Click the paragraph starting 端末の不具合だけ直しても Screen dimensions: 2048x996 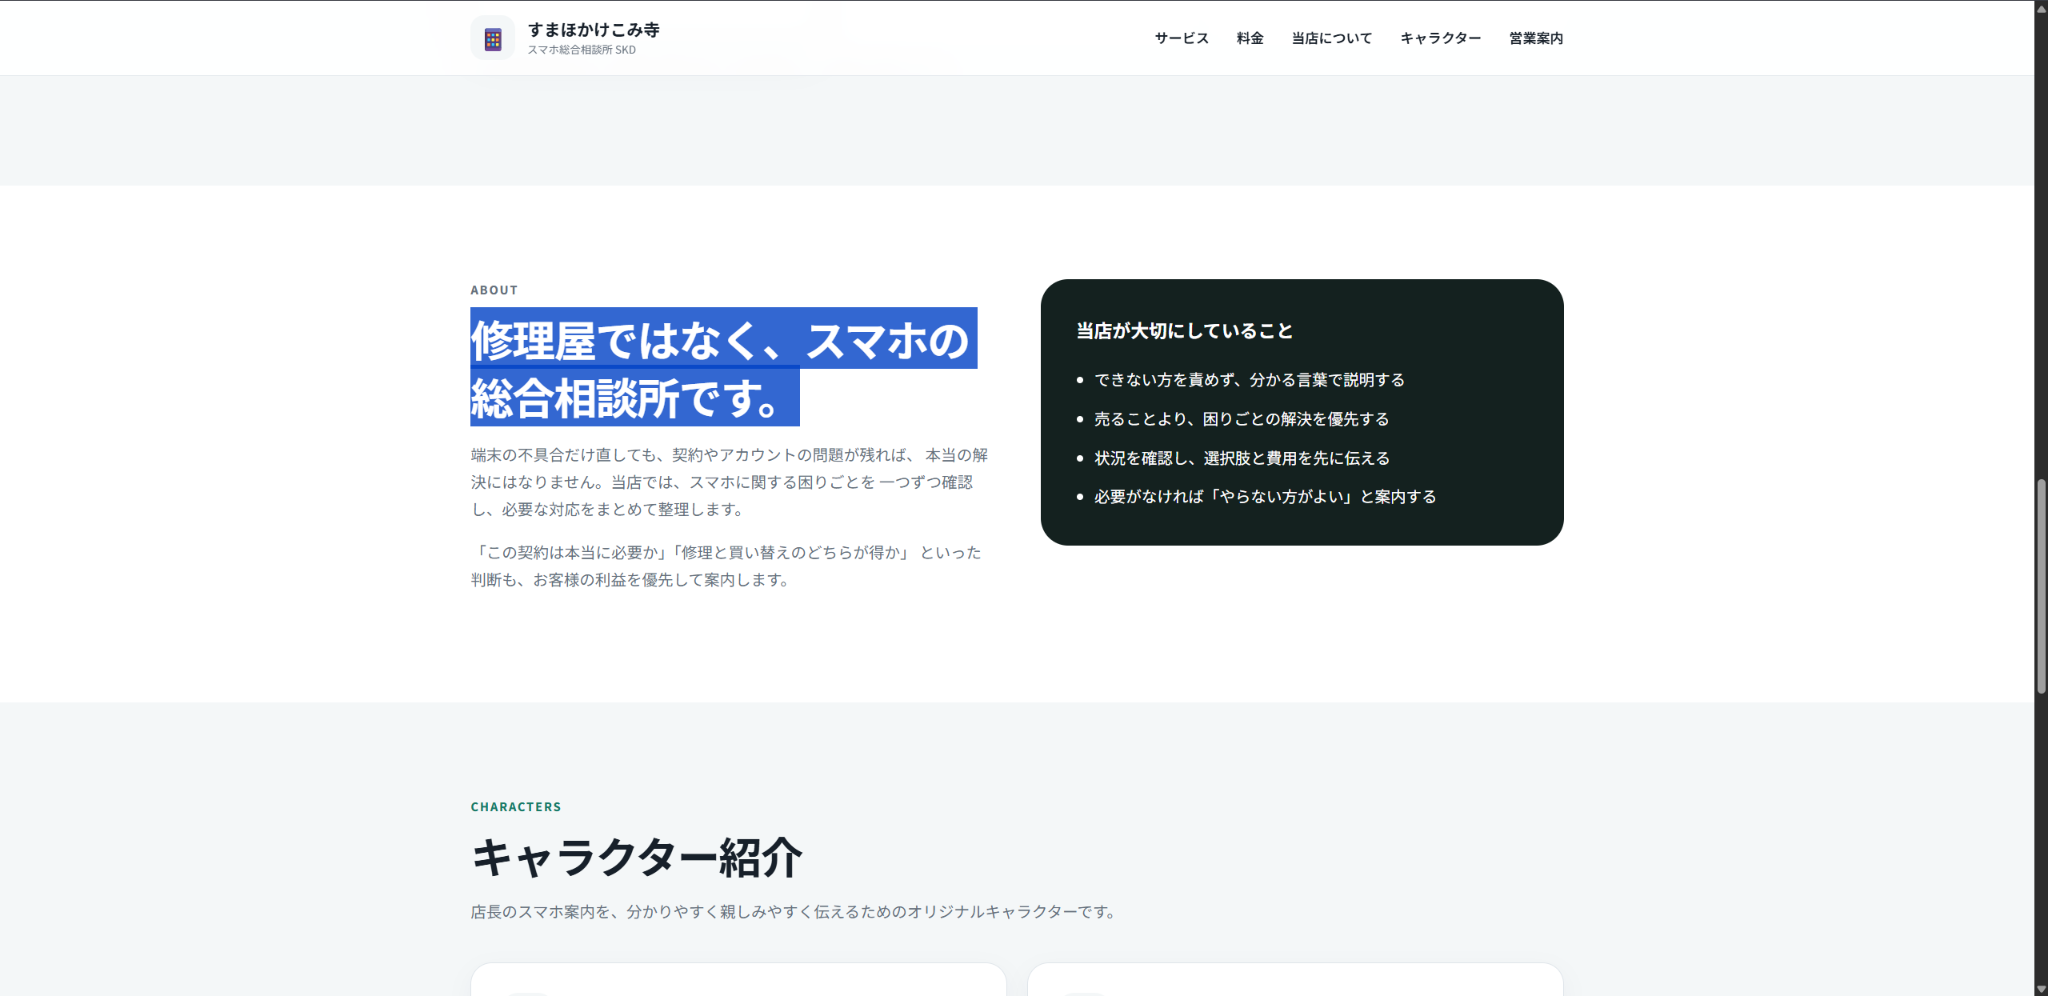coord(730,482)
